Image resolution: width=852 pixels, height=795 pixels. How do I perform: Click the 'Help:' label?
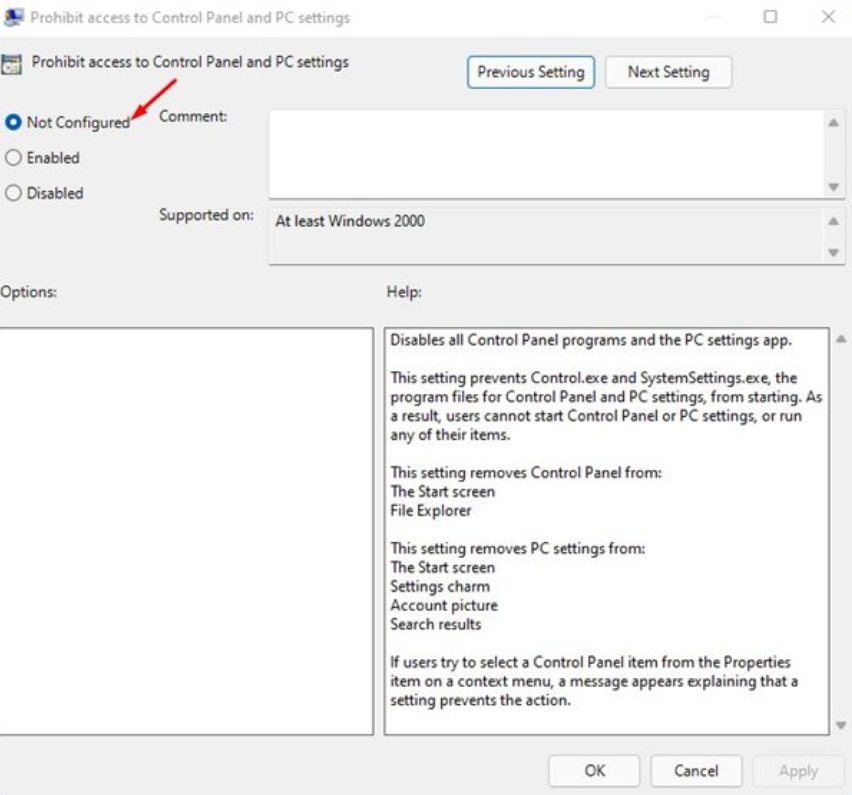click(404, 292)
